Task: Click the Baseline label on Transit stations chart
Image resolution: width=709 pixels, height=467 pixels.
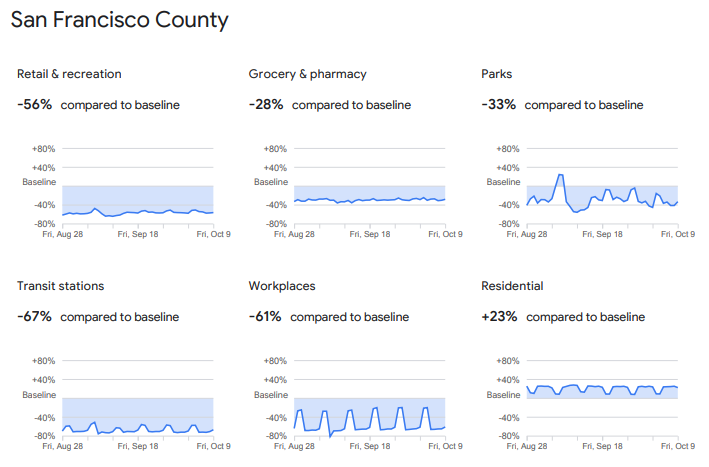Action: pyautogui.click(x=40, y=395)
